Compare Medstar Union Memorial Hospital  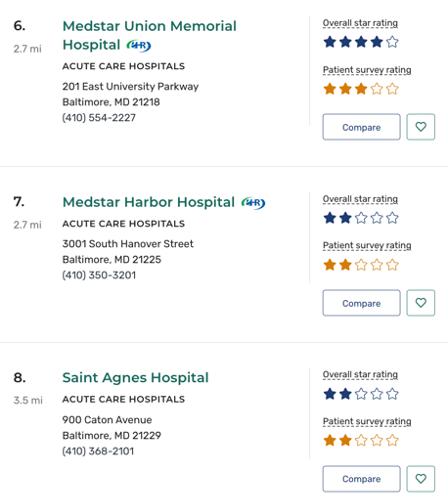pos(361,127)
